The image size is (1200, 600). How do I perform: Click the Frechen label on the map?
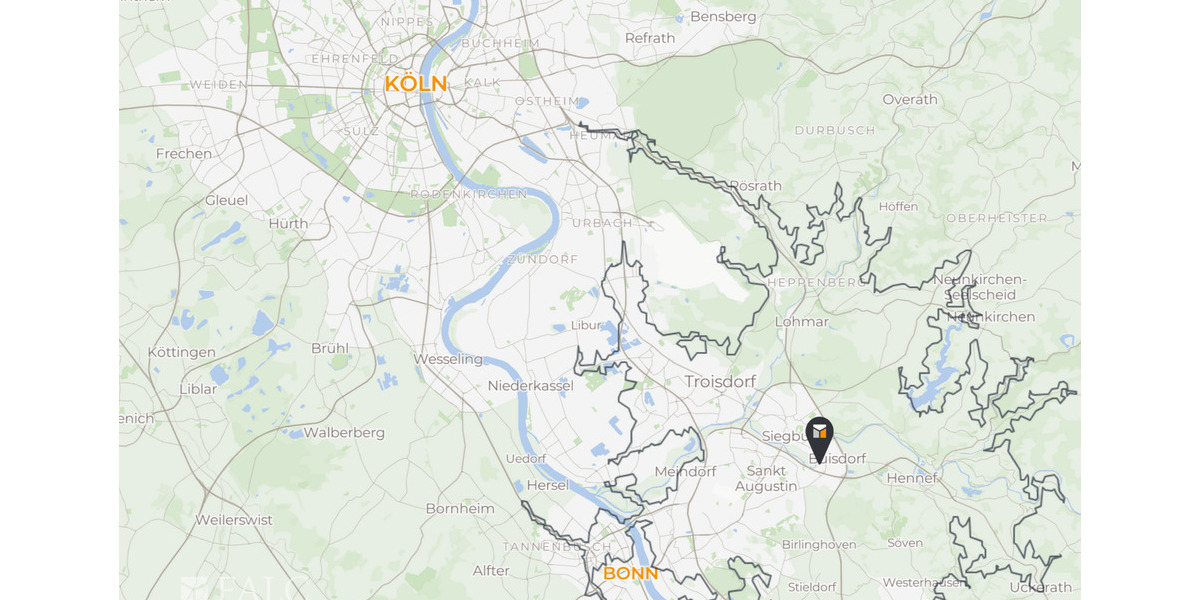coord(184,154)
